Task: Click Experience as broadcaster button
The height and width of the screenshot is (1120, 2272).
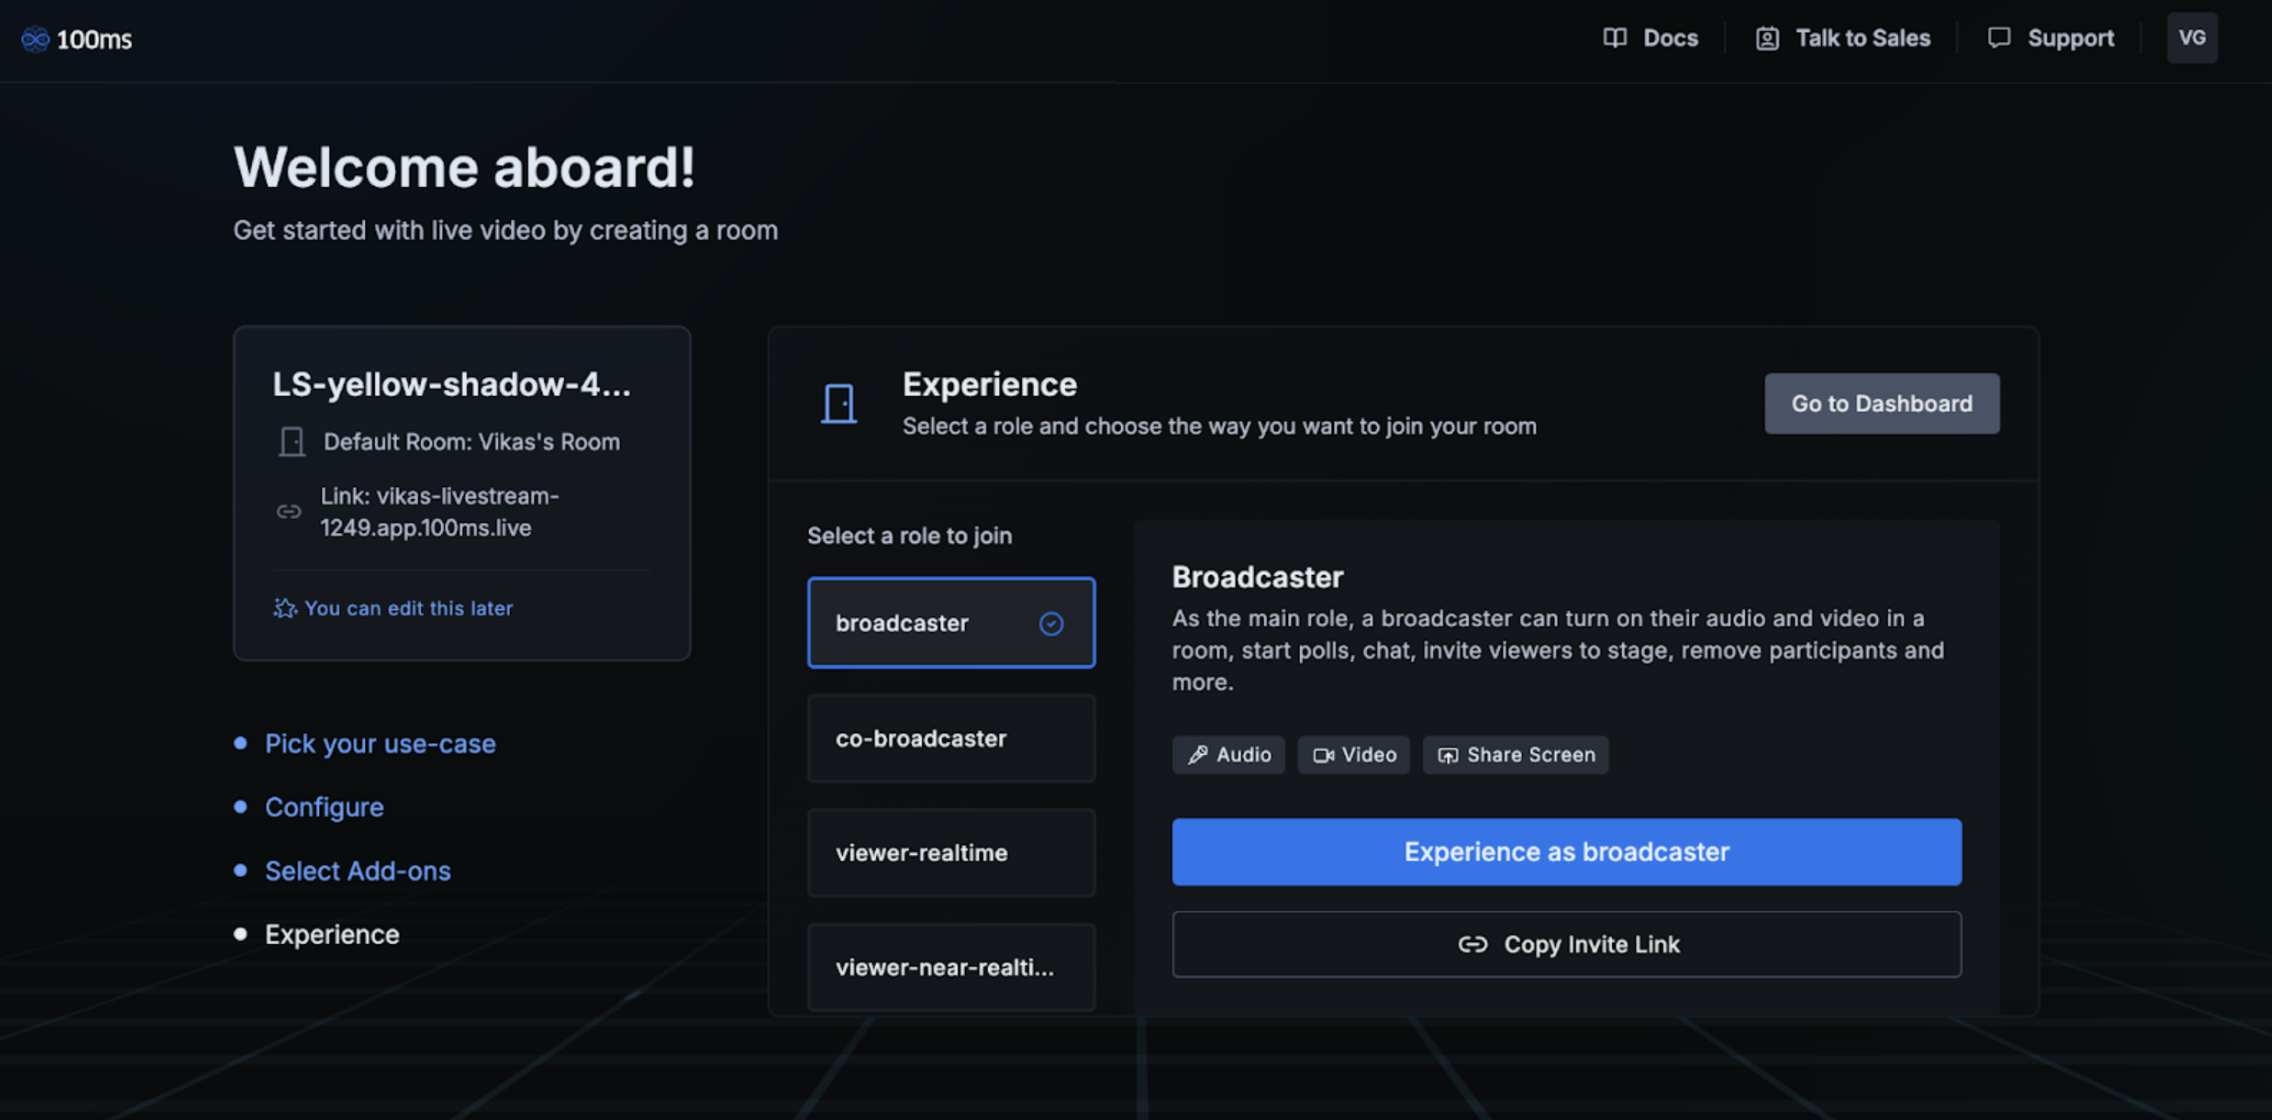Action: [1566, 852]
